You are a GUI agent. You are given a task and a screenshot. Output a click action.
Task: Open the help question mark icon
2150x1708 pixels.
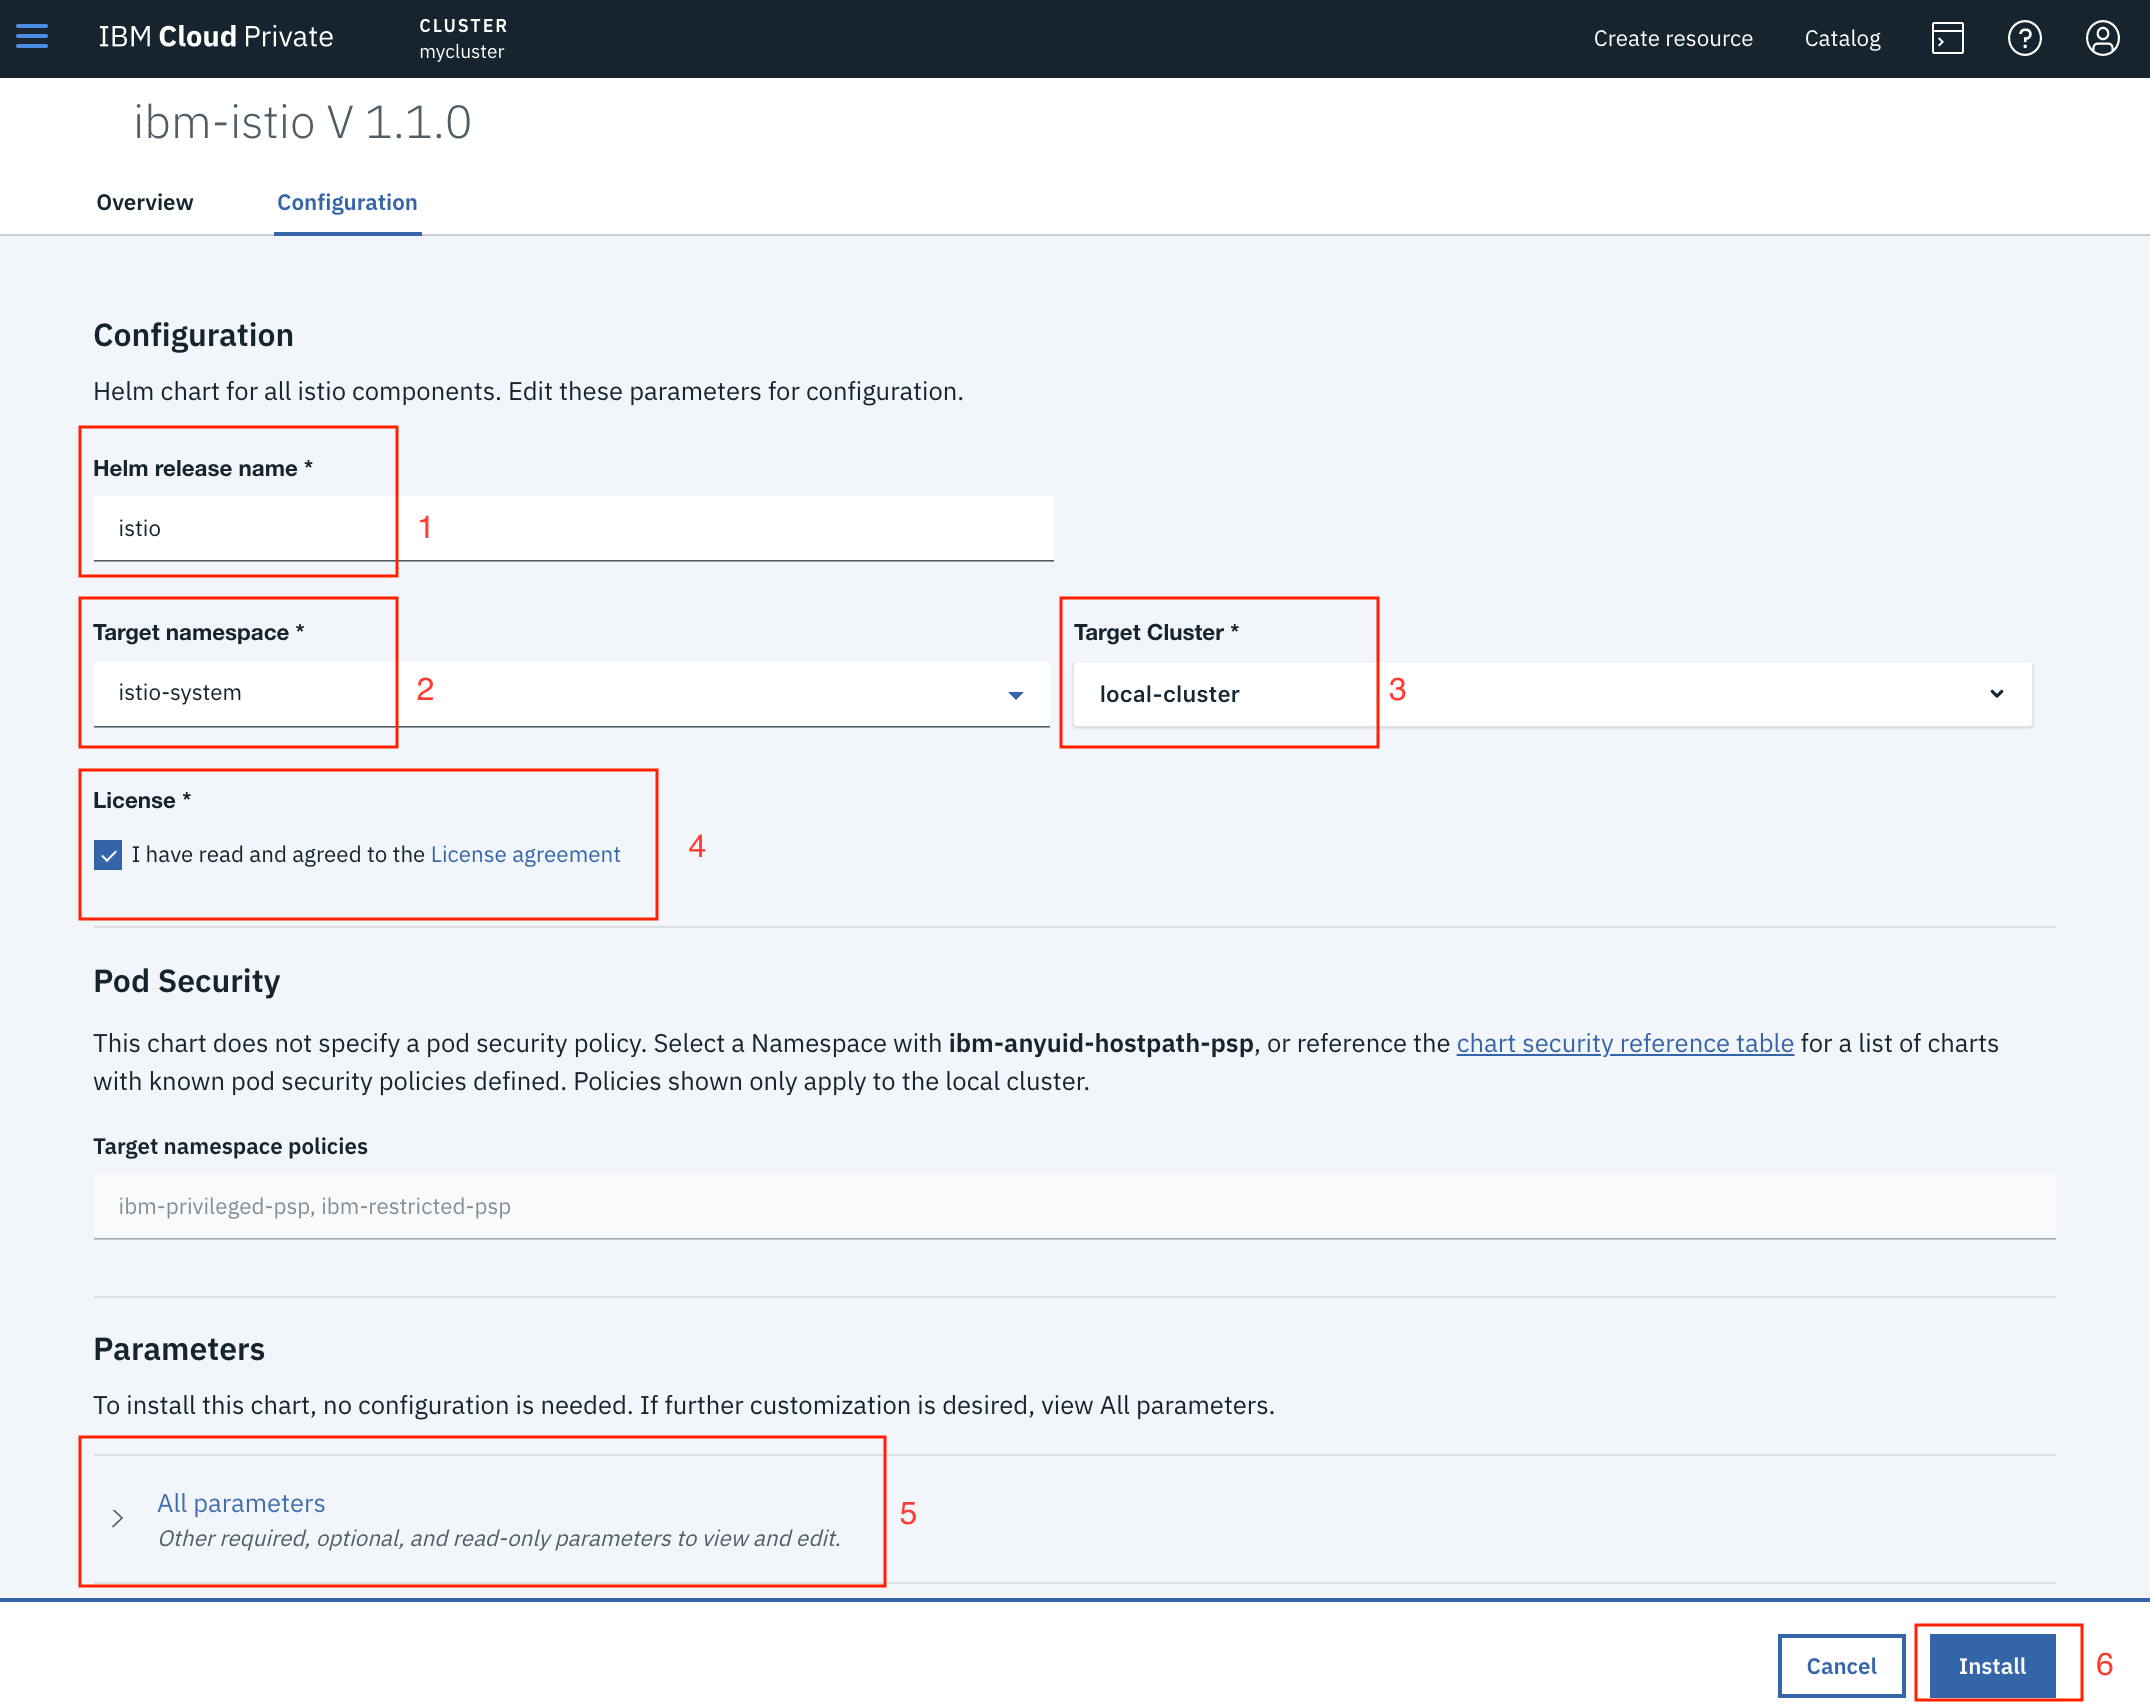(x=2025, y=38)
